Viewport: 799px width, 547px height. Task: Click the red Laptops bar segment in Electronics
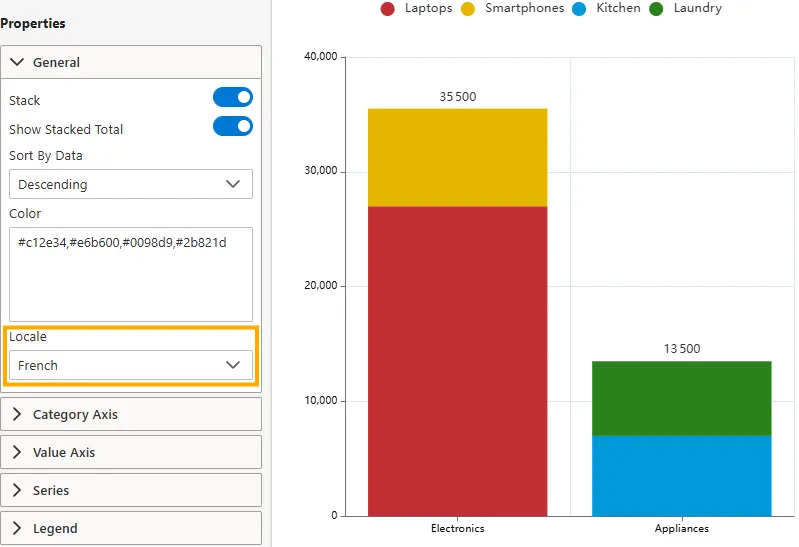point(457,360)
